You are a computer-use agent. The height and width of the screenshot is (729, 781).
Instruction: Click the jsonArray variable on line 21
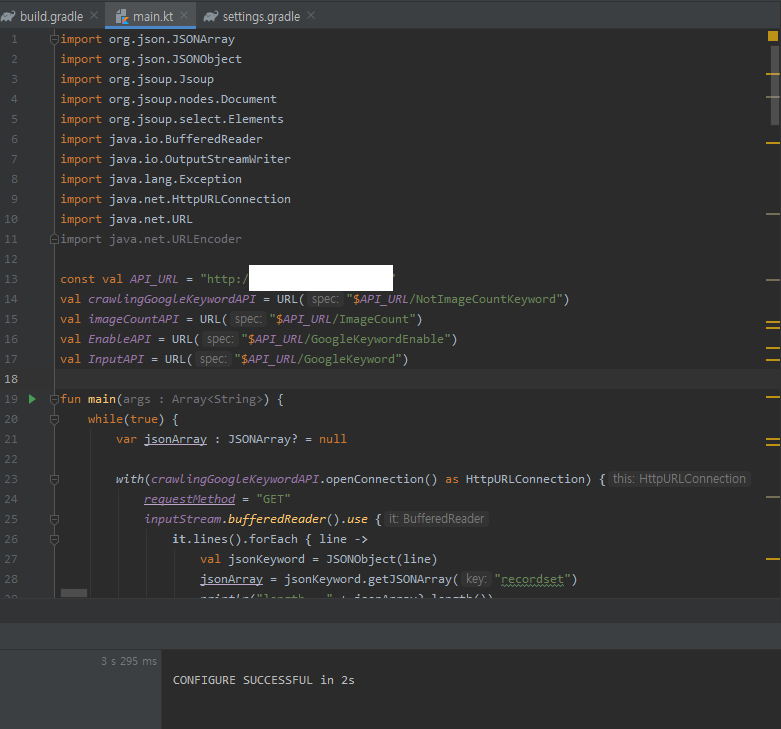(175, 439)
